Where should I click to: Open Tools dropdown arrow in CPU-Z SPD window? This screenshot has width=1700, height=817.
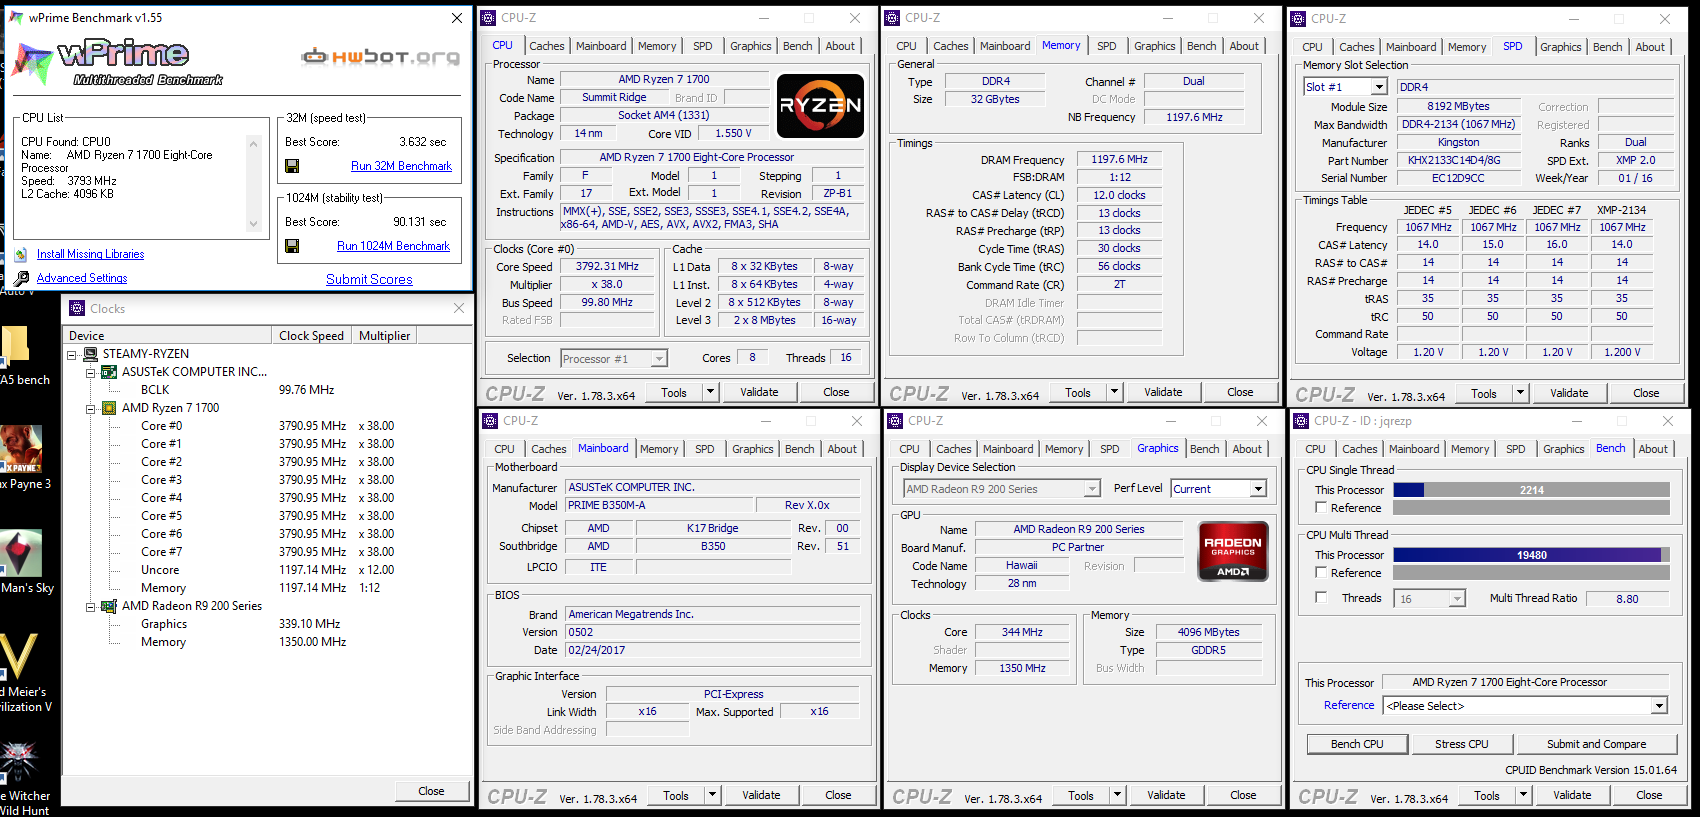pyautogui.click(x=1520, y=393)
